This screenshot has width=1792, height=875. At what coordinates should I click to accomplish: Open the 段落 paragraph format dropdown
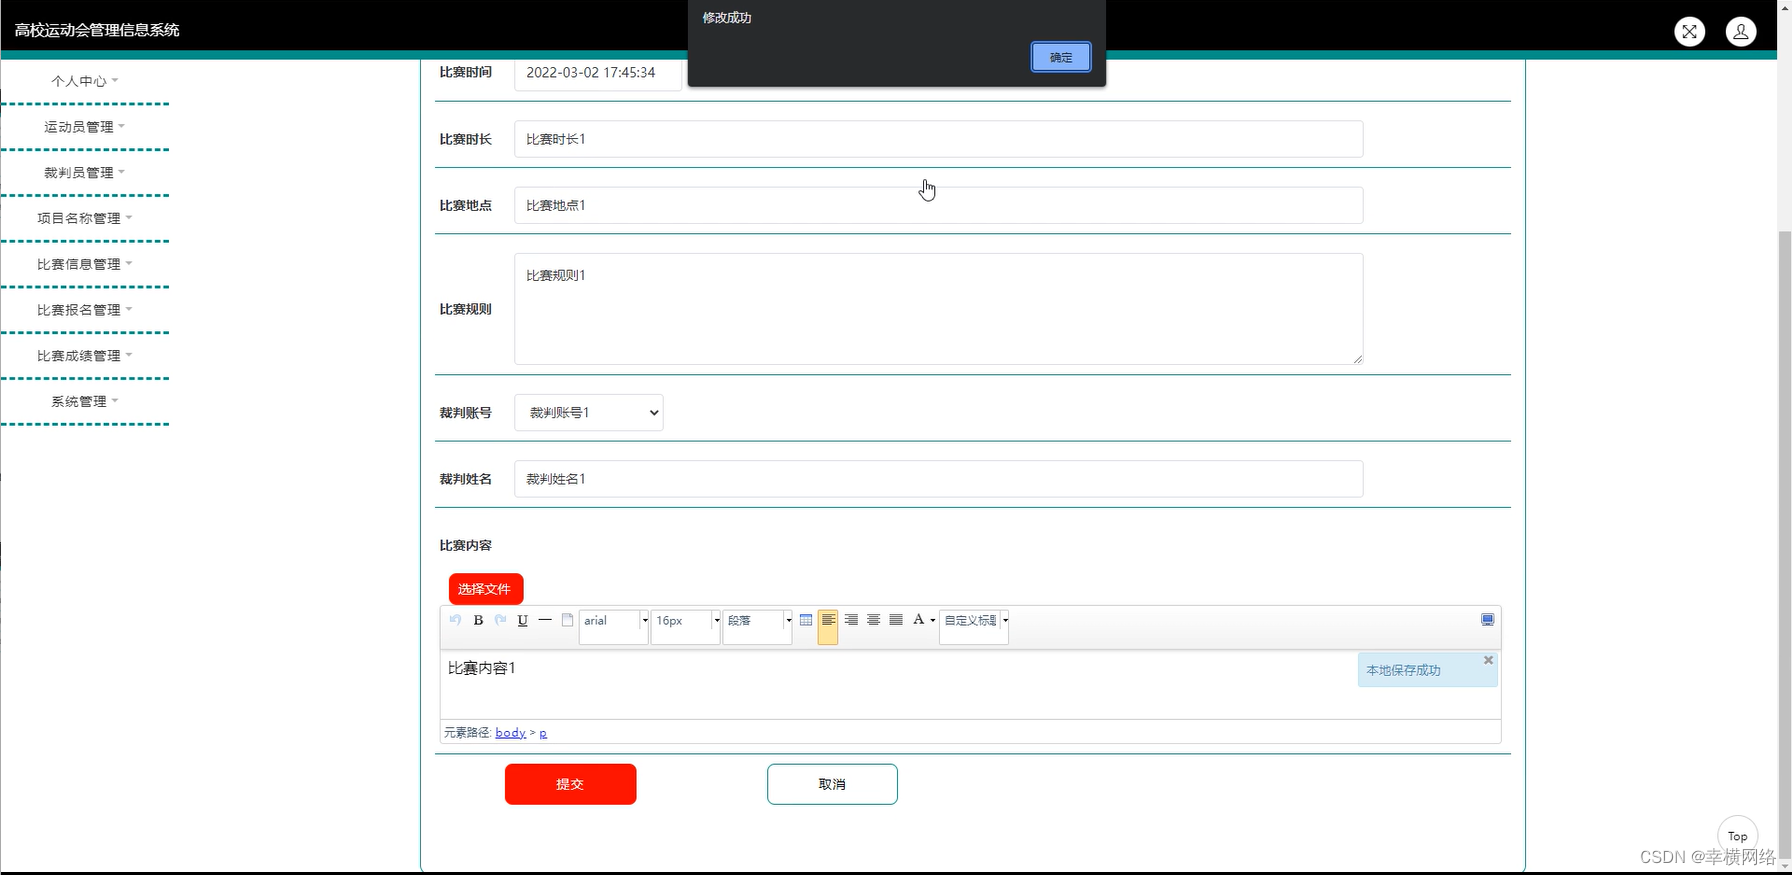point(758,626)
